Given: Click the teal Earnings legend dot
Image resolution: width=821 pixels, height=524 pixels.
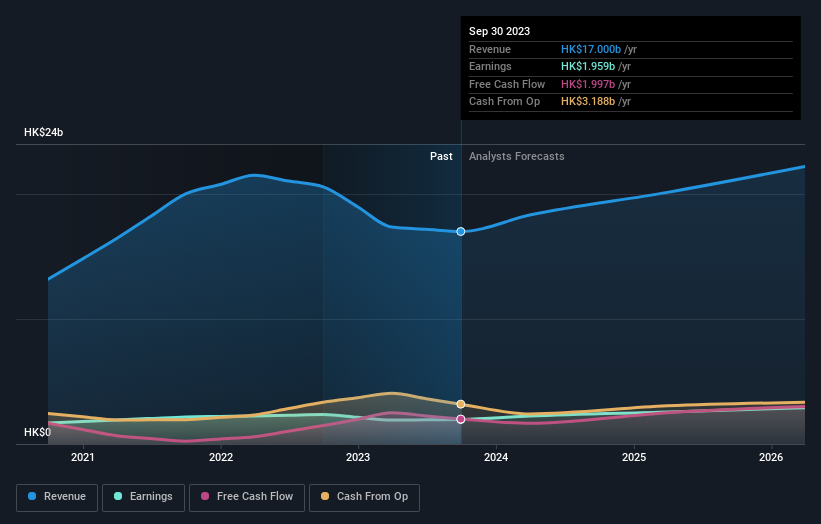Looking at the screenshot, I should click(x=118, y=496).
